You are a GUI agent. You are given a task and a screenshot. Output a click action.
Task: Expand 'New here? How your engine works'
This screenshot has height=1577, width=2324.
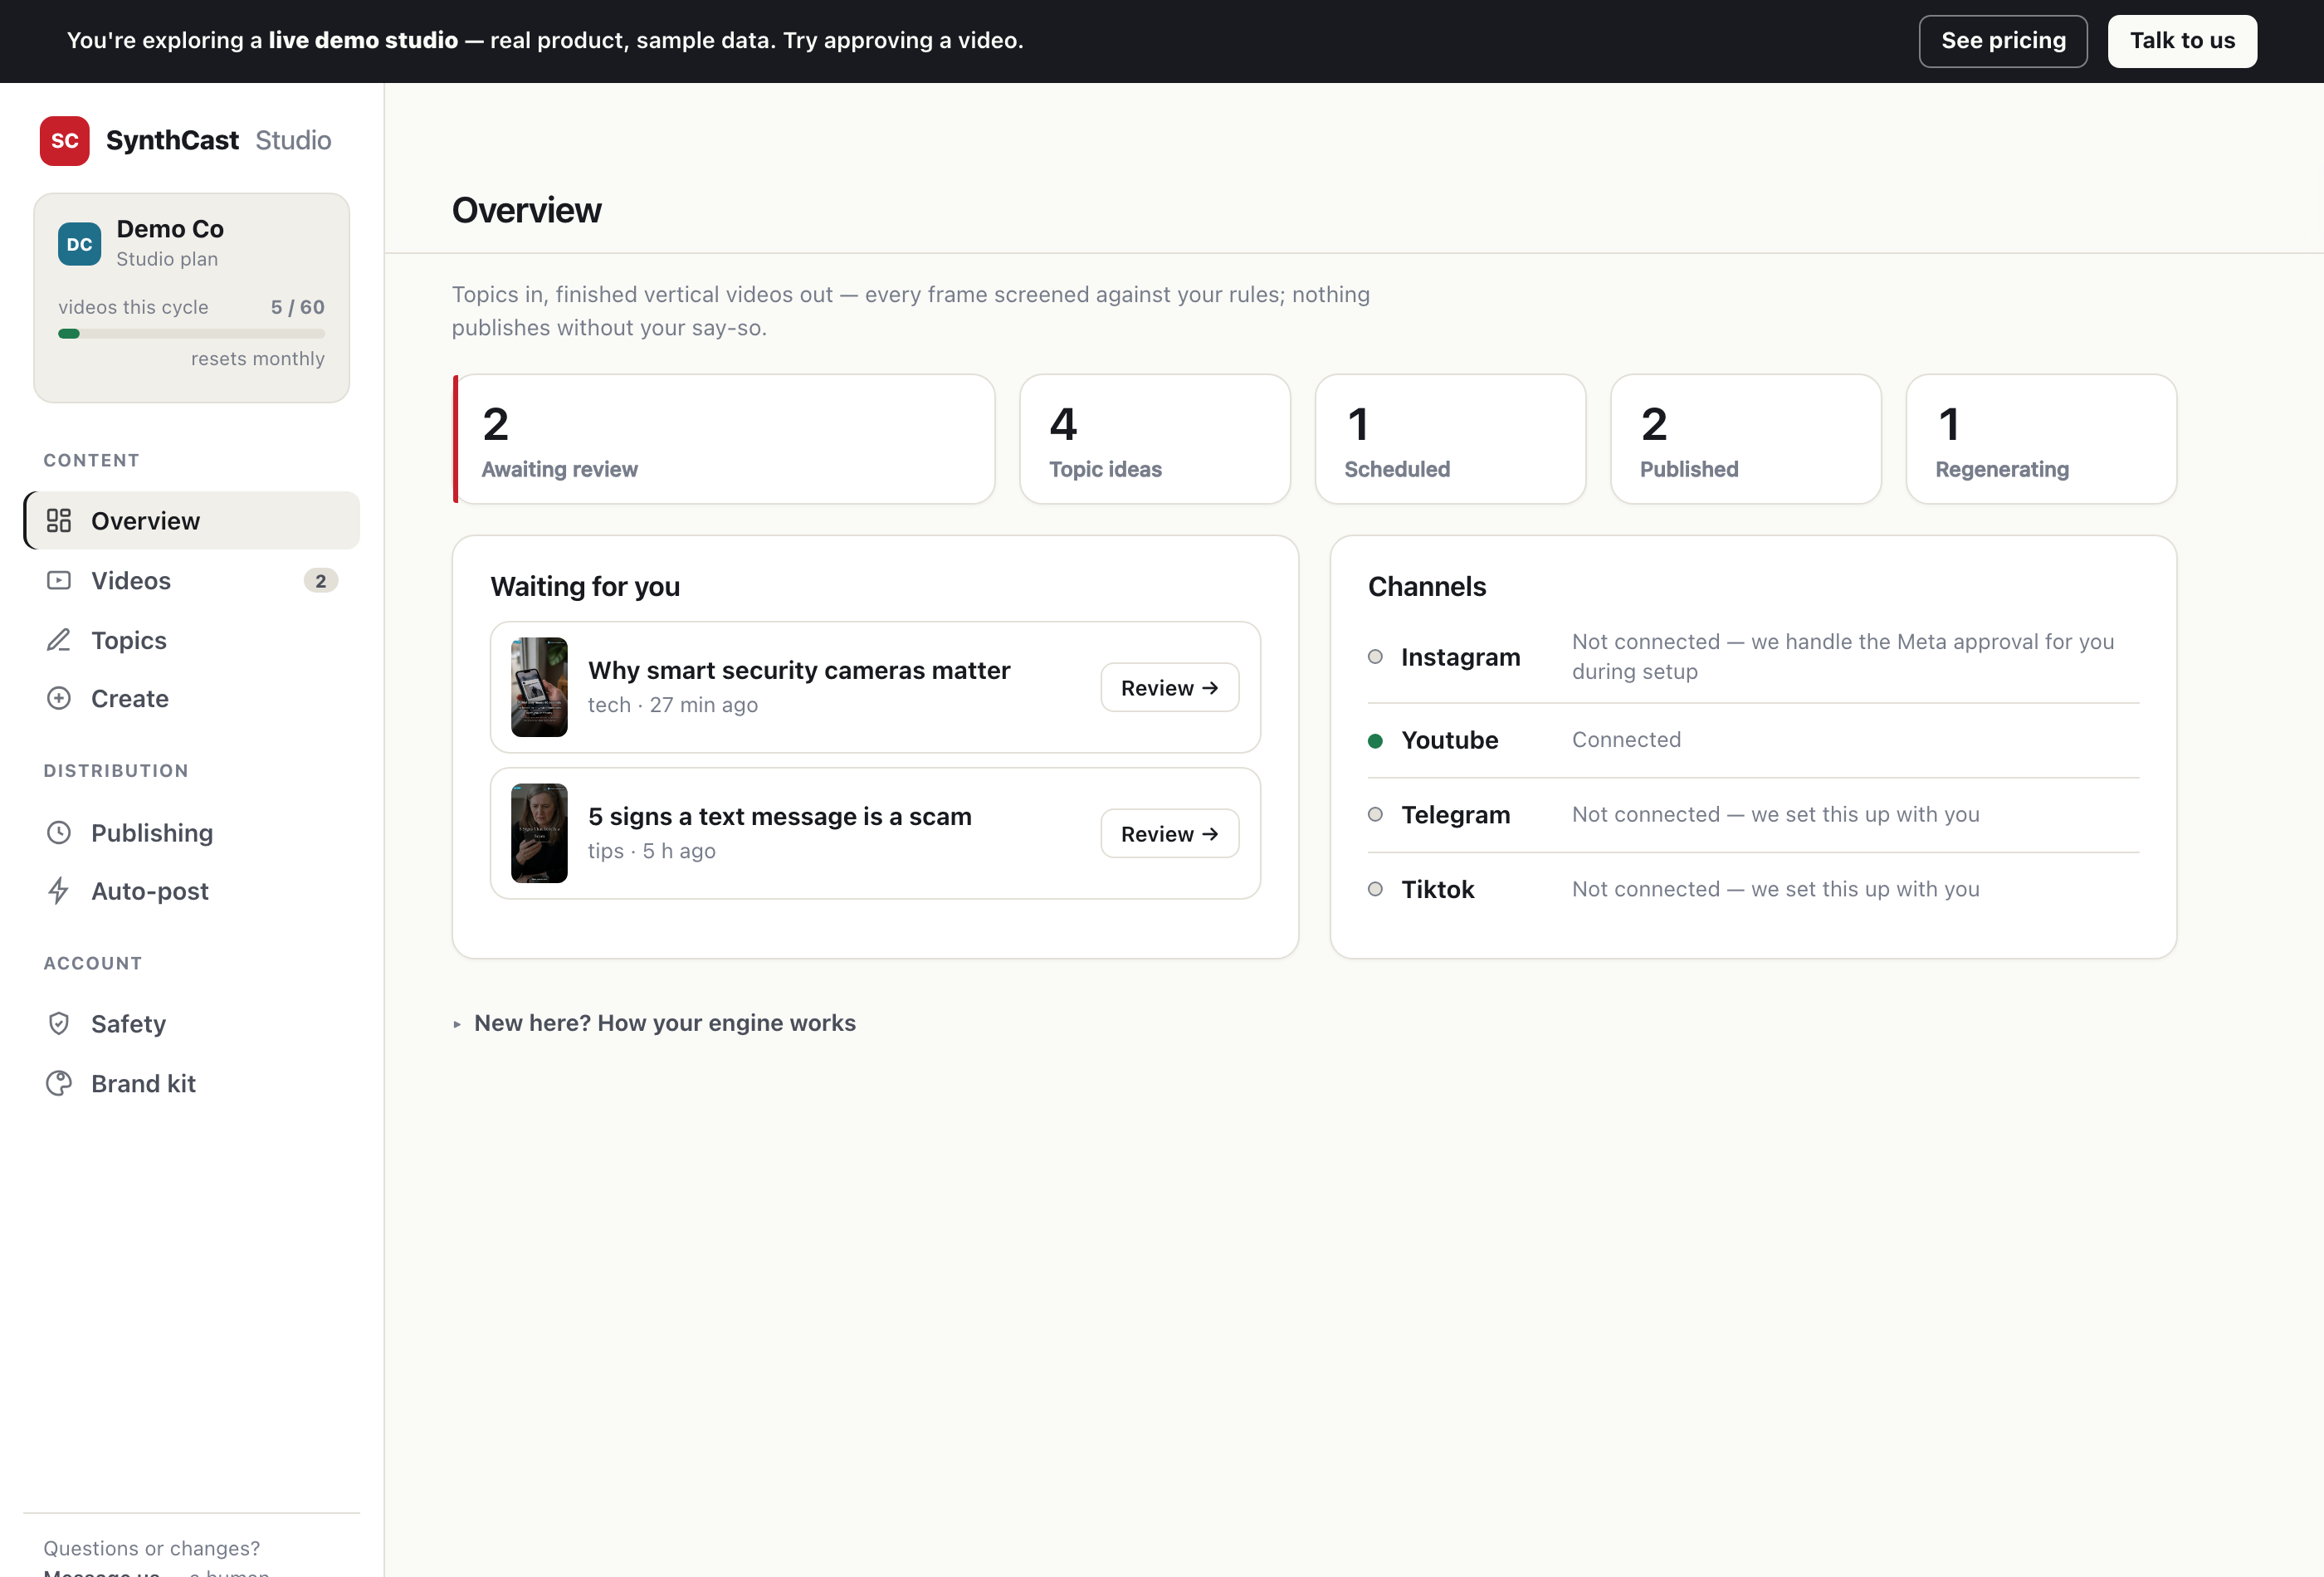[654, 1023]
